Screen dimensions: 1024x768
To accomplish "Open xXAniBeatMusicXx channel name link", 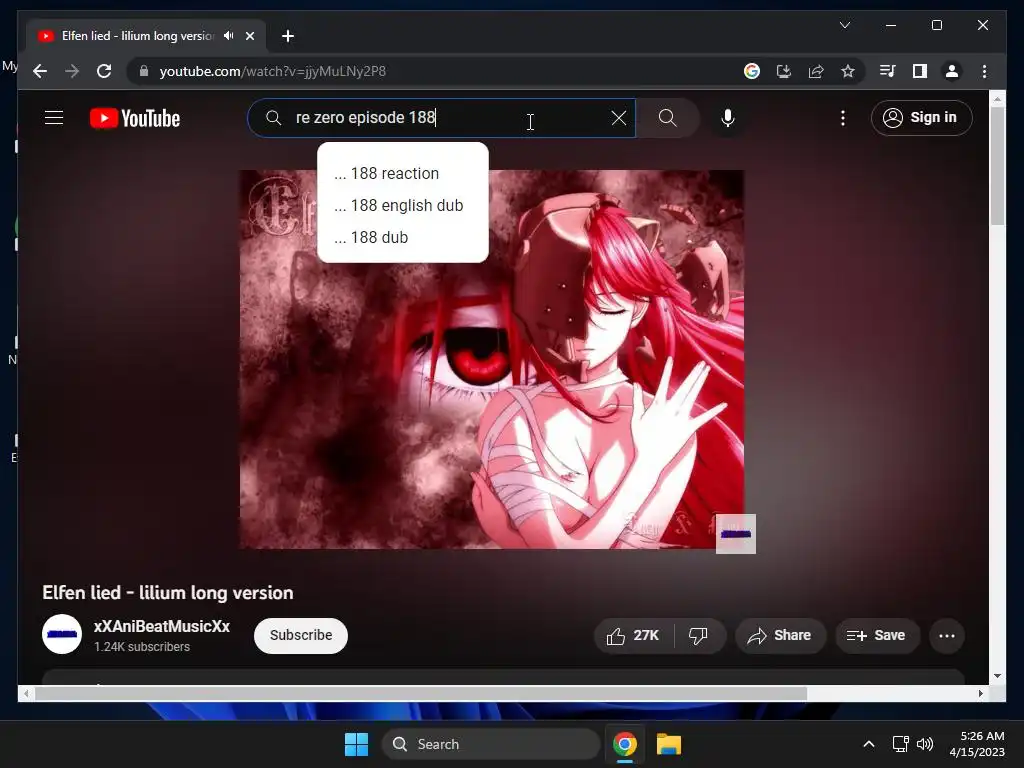I will click(161, 626).
